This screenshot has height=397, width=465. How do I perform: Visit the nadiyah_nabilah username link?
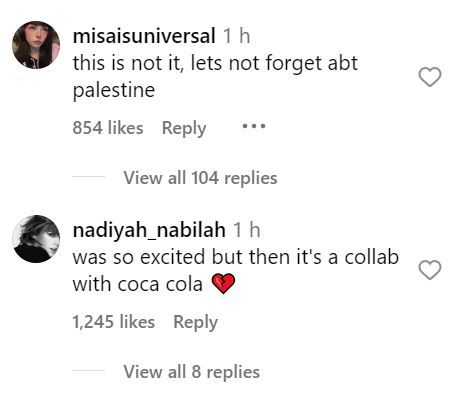[149, 230]
